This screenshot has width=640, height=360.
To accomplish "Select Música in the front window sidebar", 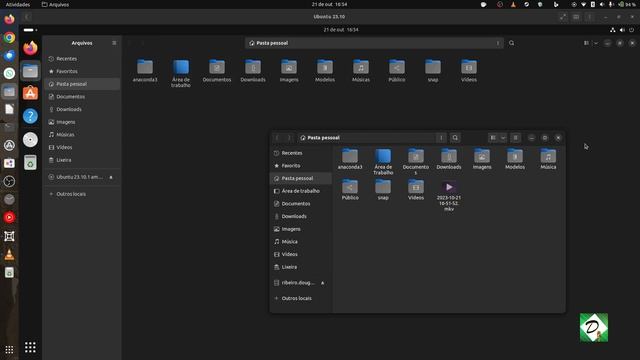I will click(x=301, y=242).
